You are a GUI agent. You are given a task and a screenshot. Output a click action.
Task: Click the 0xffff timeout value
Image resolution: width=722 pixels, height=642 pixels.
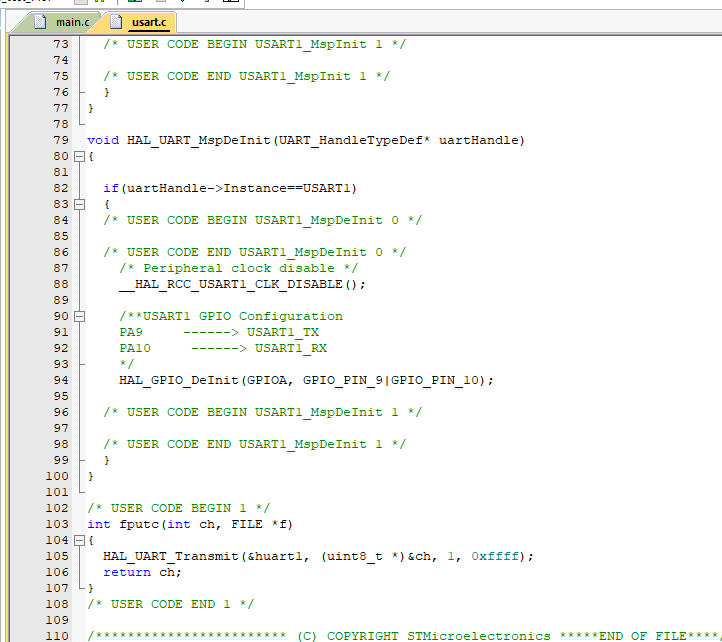[x=495, y=556]
